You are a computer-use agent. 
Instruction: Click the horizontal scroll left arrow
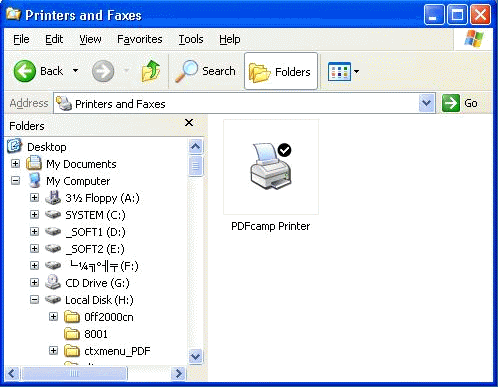[12, 373]
